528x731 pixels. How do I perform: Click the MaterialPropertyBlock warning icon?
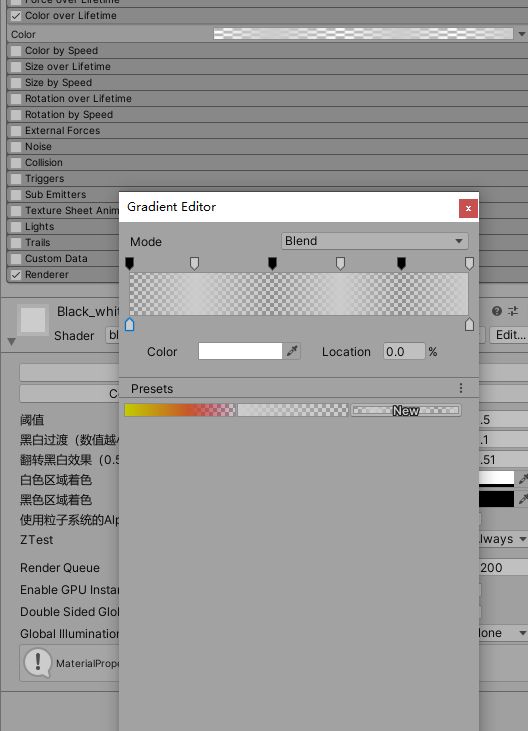[x=38, y=662]
